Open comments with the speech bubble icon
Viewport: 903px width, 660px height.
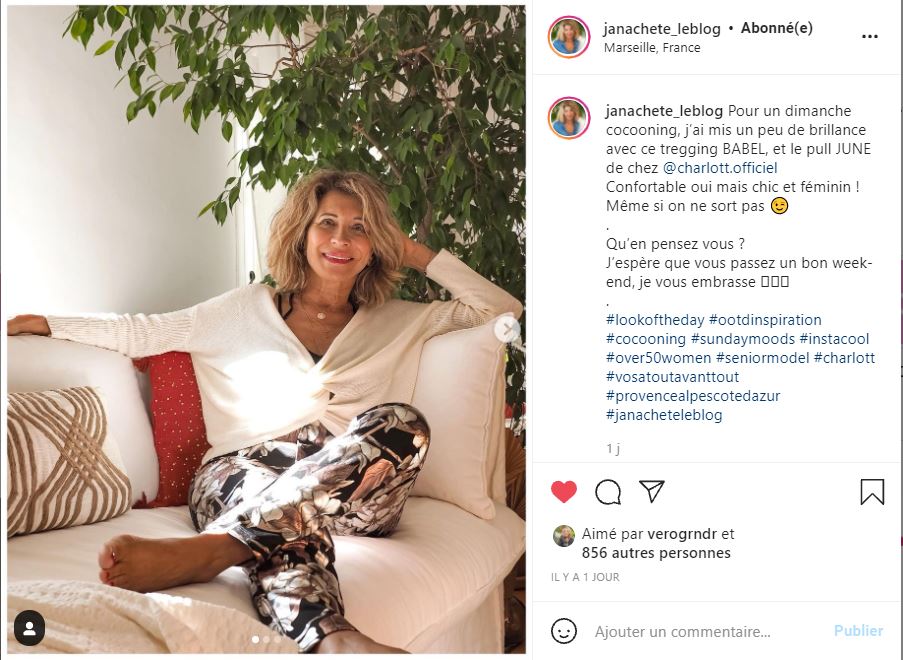click(608, 492)
